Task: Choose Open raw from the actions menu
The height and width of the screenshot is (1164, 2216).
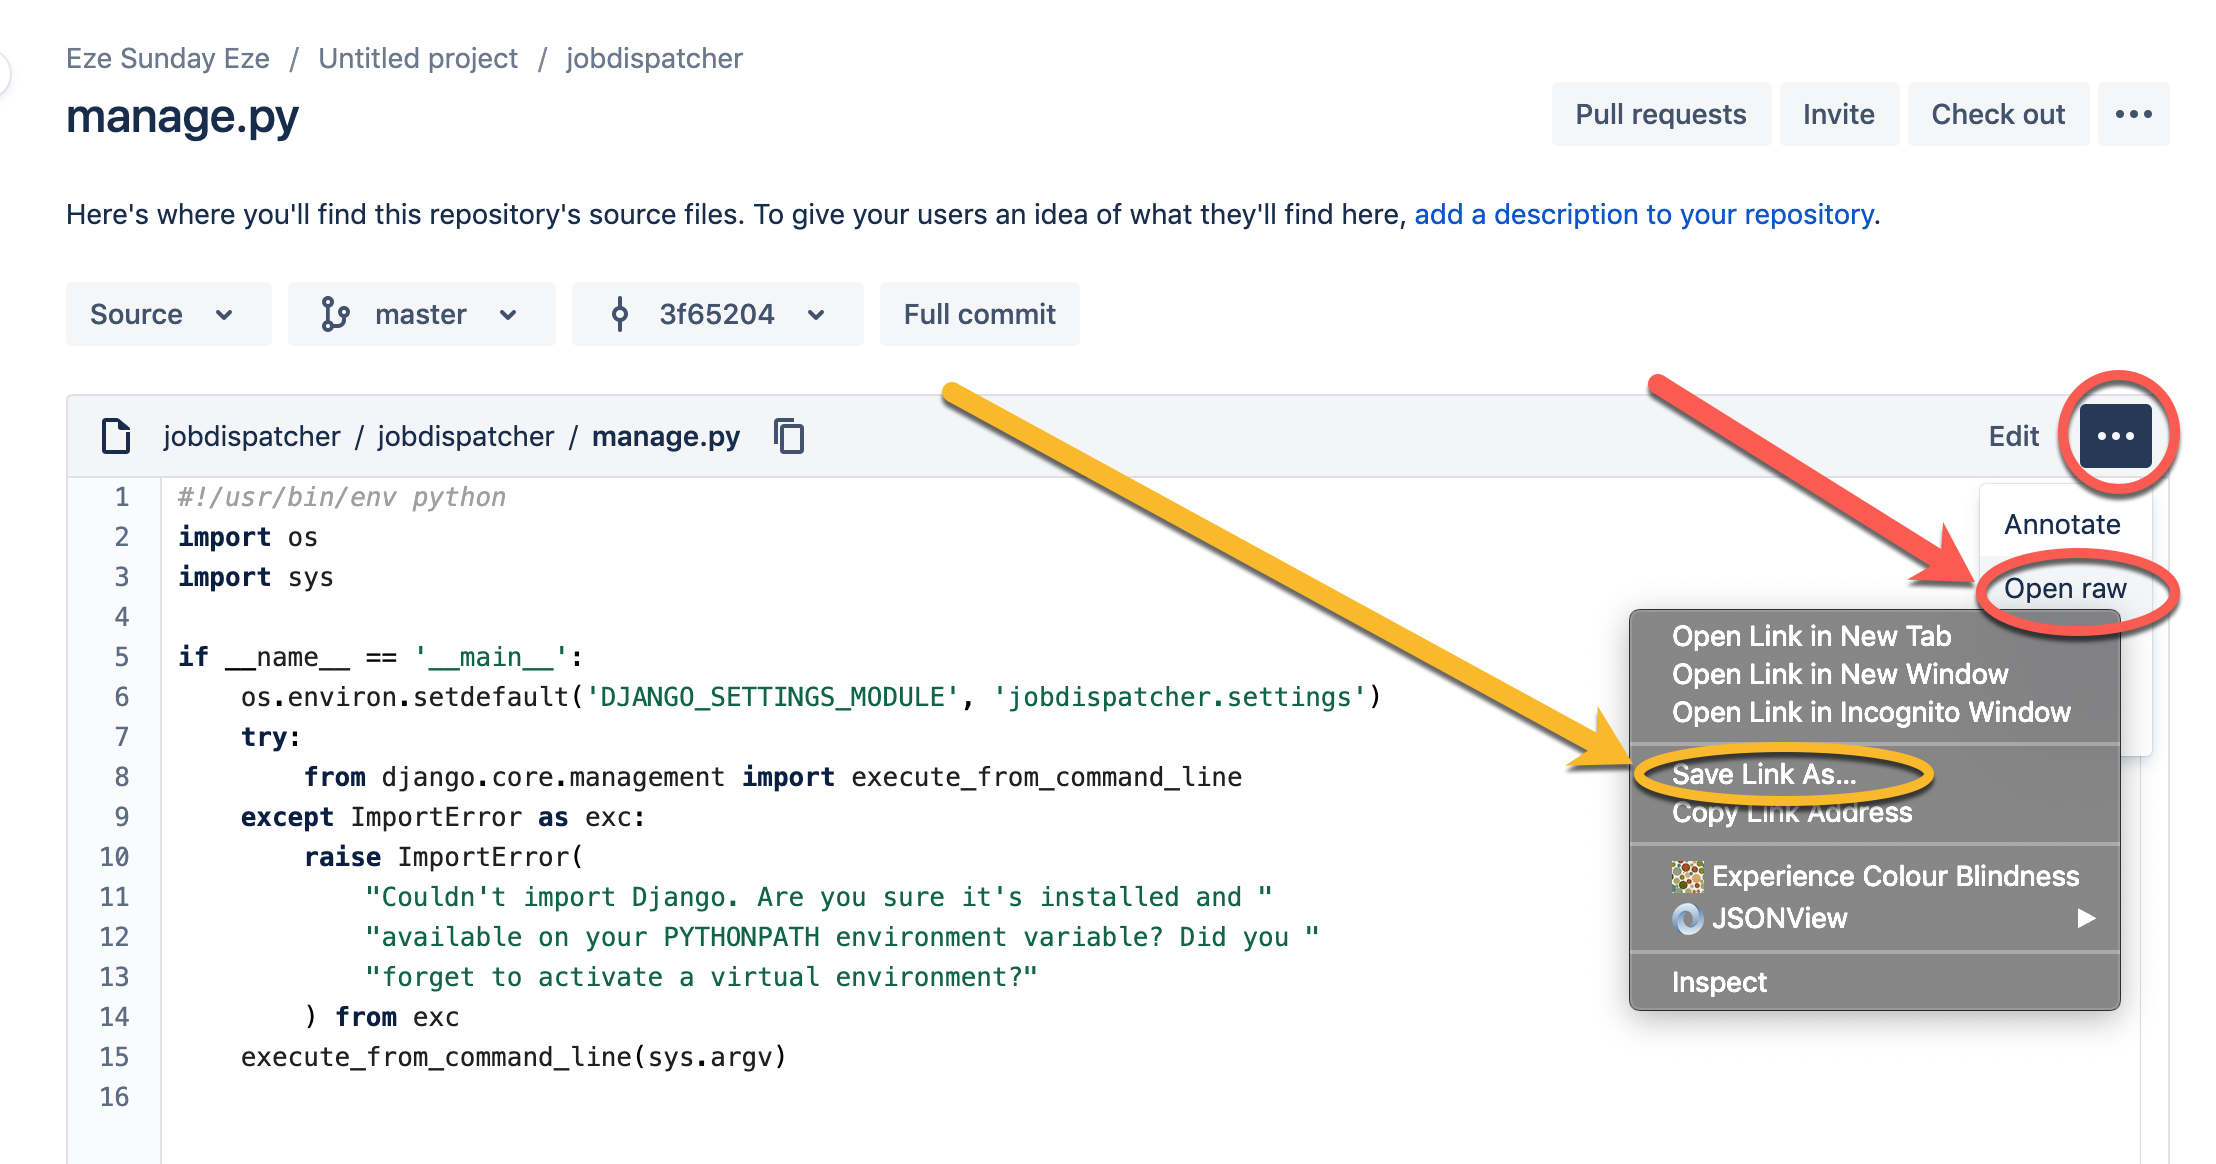Action: [x=2066, y=588]
